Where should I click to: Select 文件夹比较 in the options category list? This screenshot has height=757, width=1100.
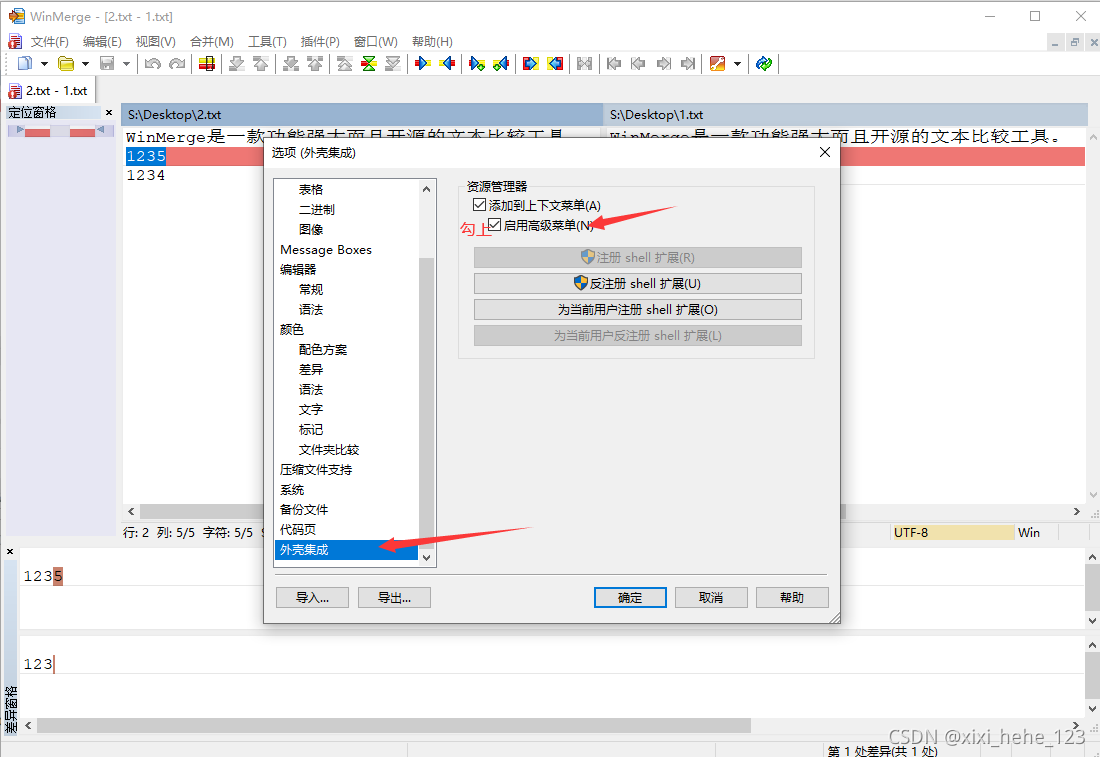tap(328, 450)
